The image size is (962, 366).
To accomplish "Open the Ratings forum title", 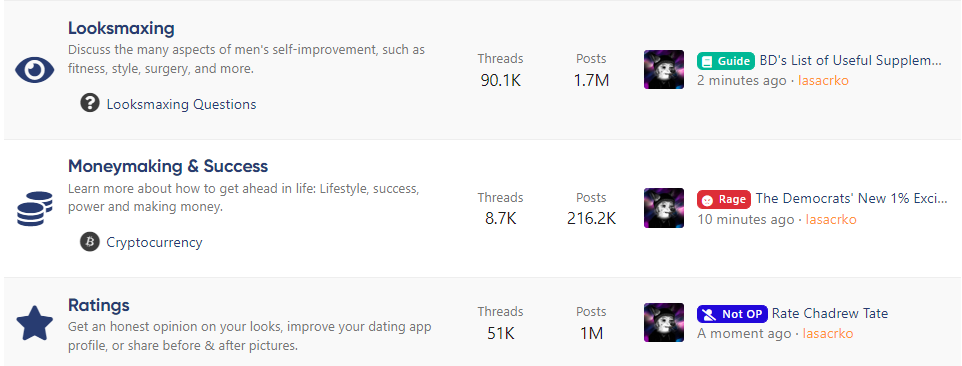I will (98, 305).
